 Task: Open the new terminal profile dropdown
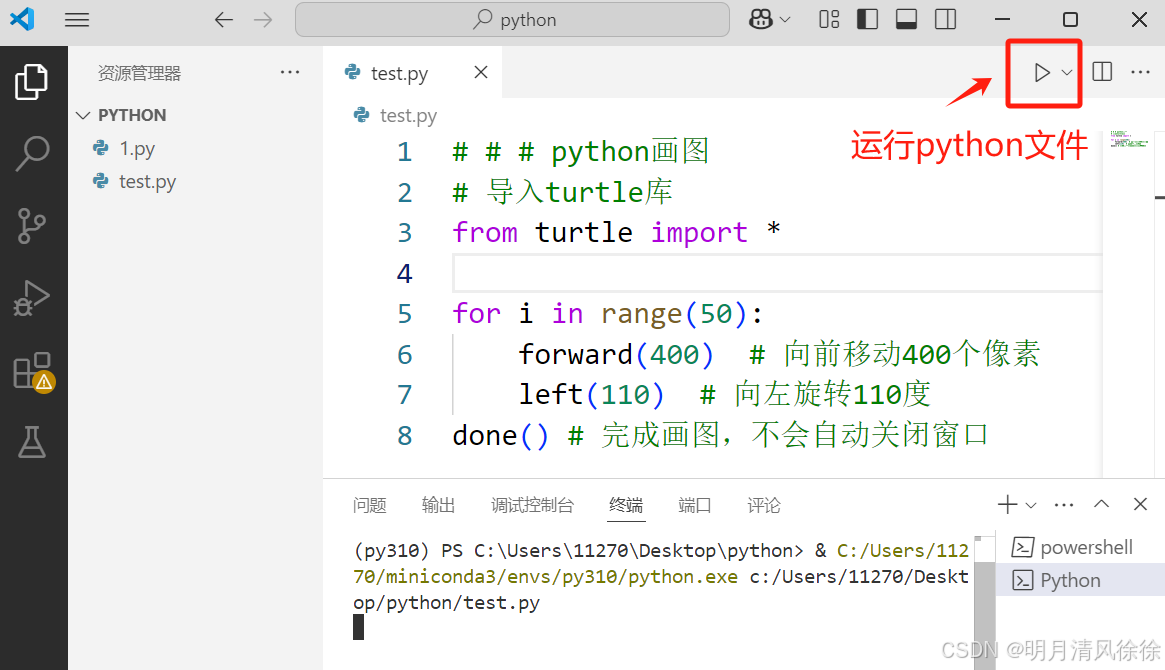tap(1031, 506)
